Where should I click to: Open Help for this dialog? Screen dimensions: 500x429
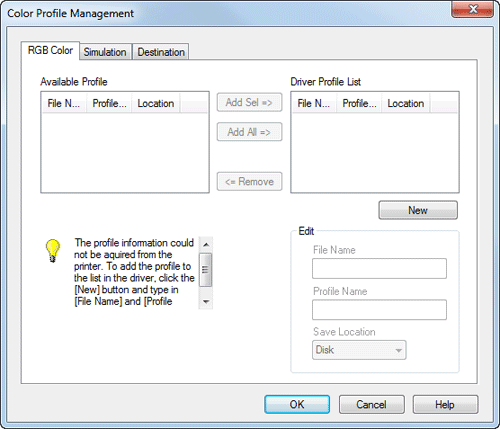tap(445, 404)
